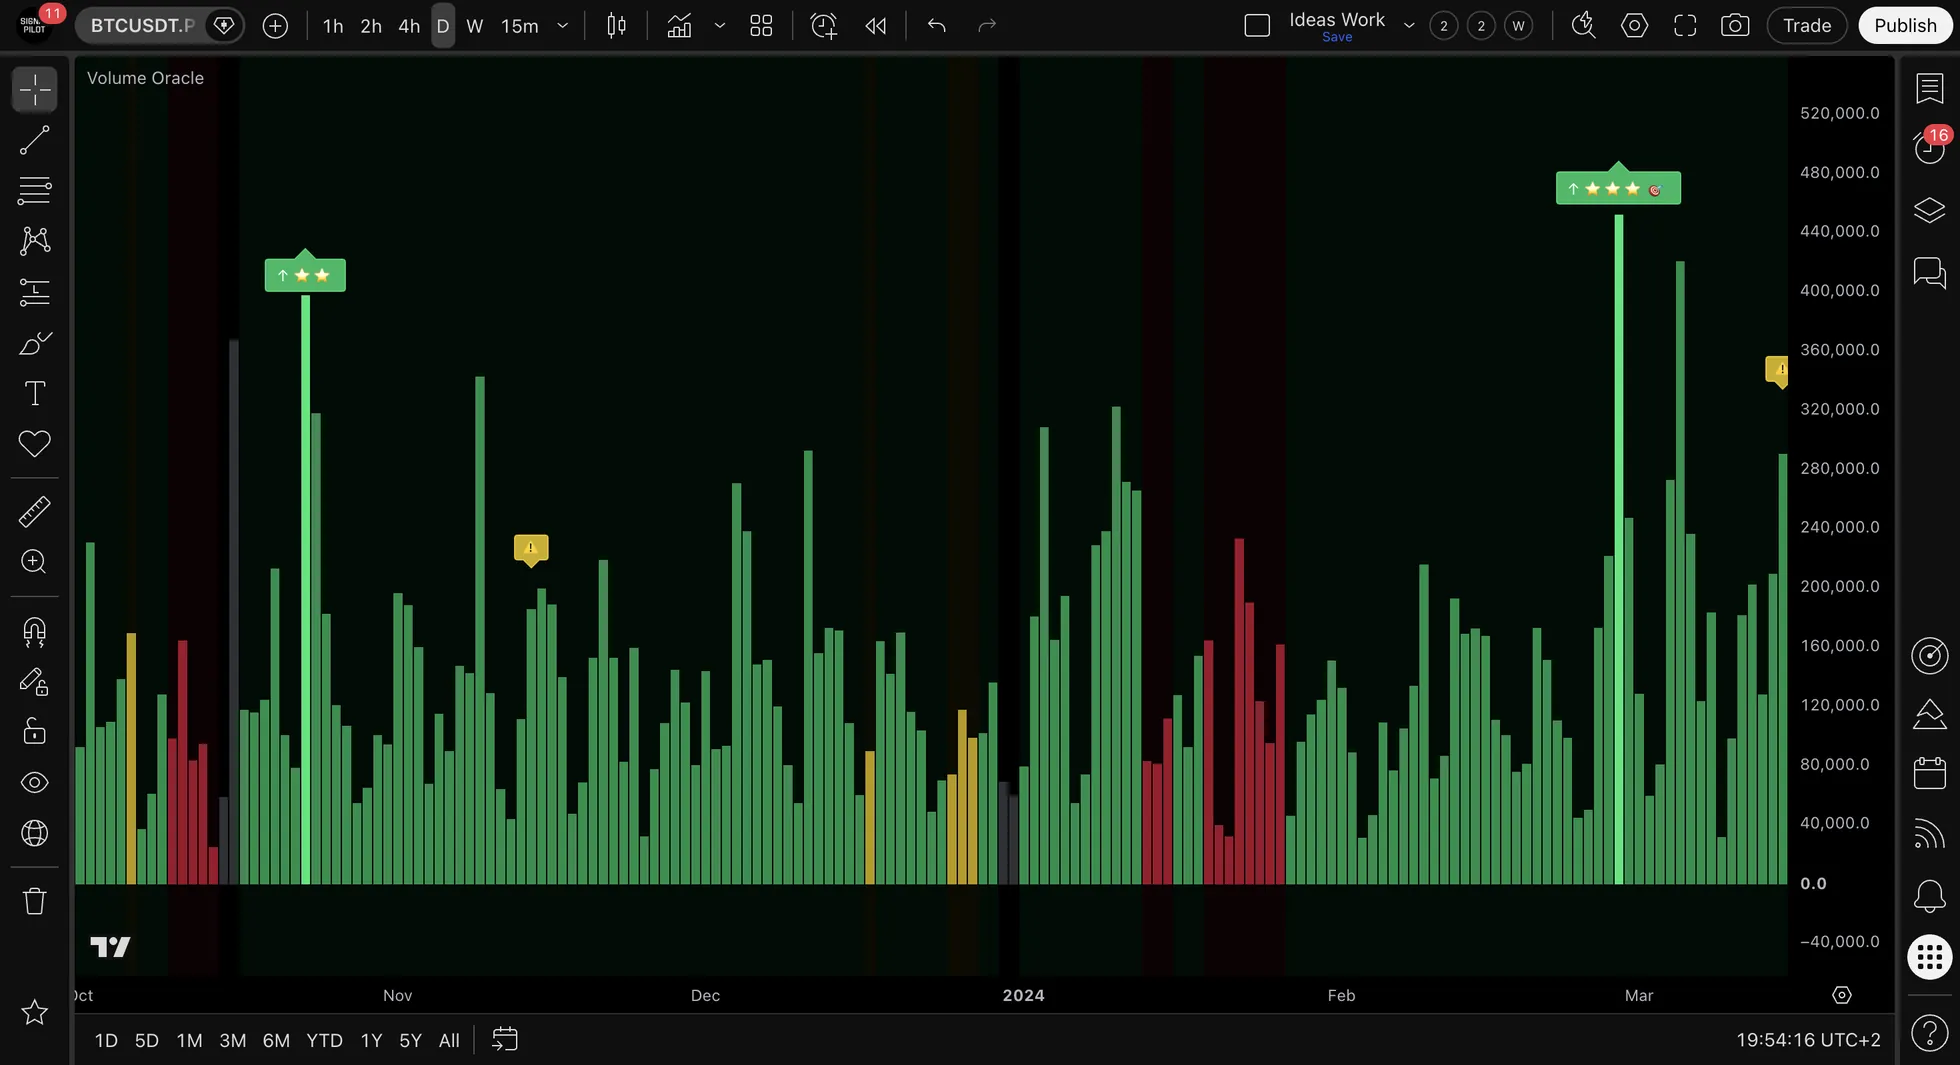
Task: Hide all drawings with the eye icon
Action: (x=34, y=782)
